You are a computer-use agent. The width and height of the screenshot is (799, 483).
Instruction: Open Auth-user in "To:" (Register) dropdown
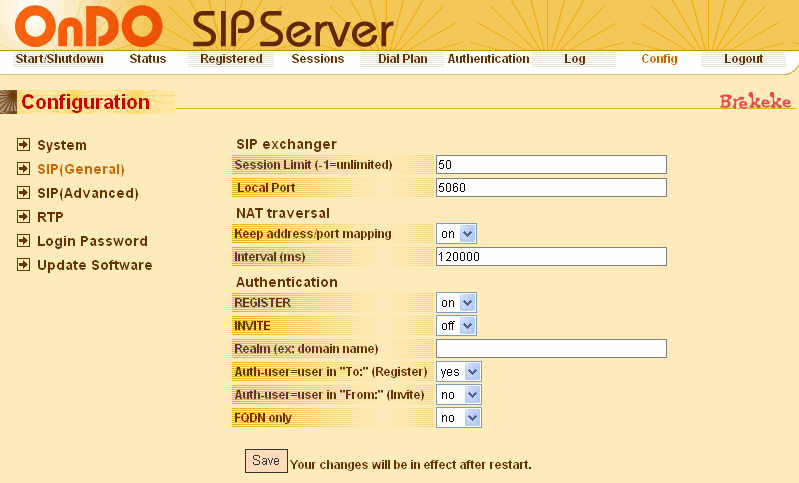pyautogui.click(x=459, y=371)
